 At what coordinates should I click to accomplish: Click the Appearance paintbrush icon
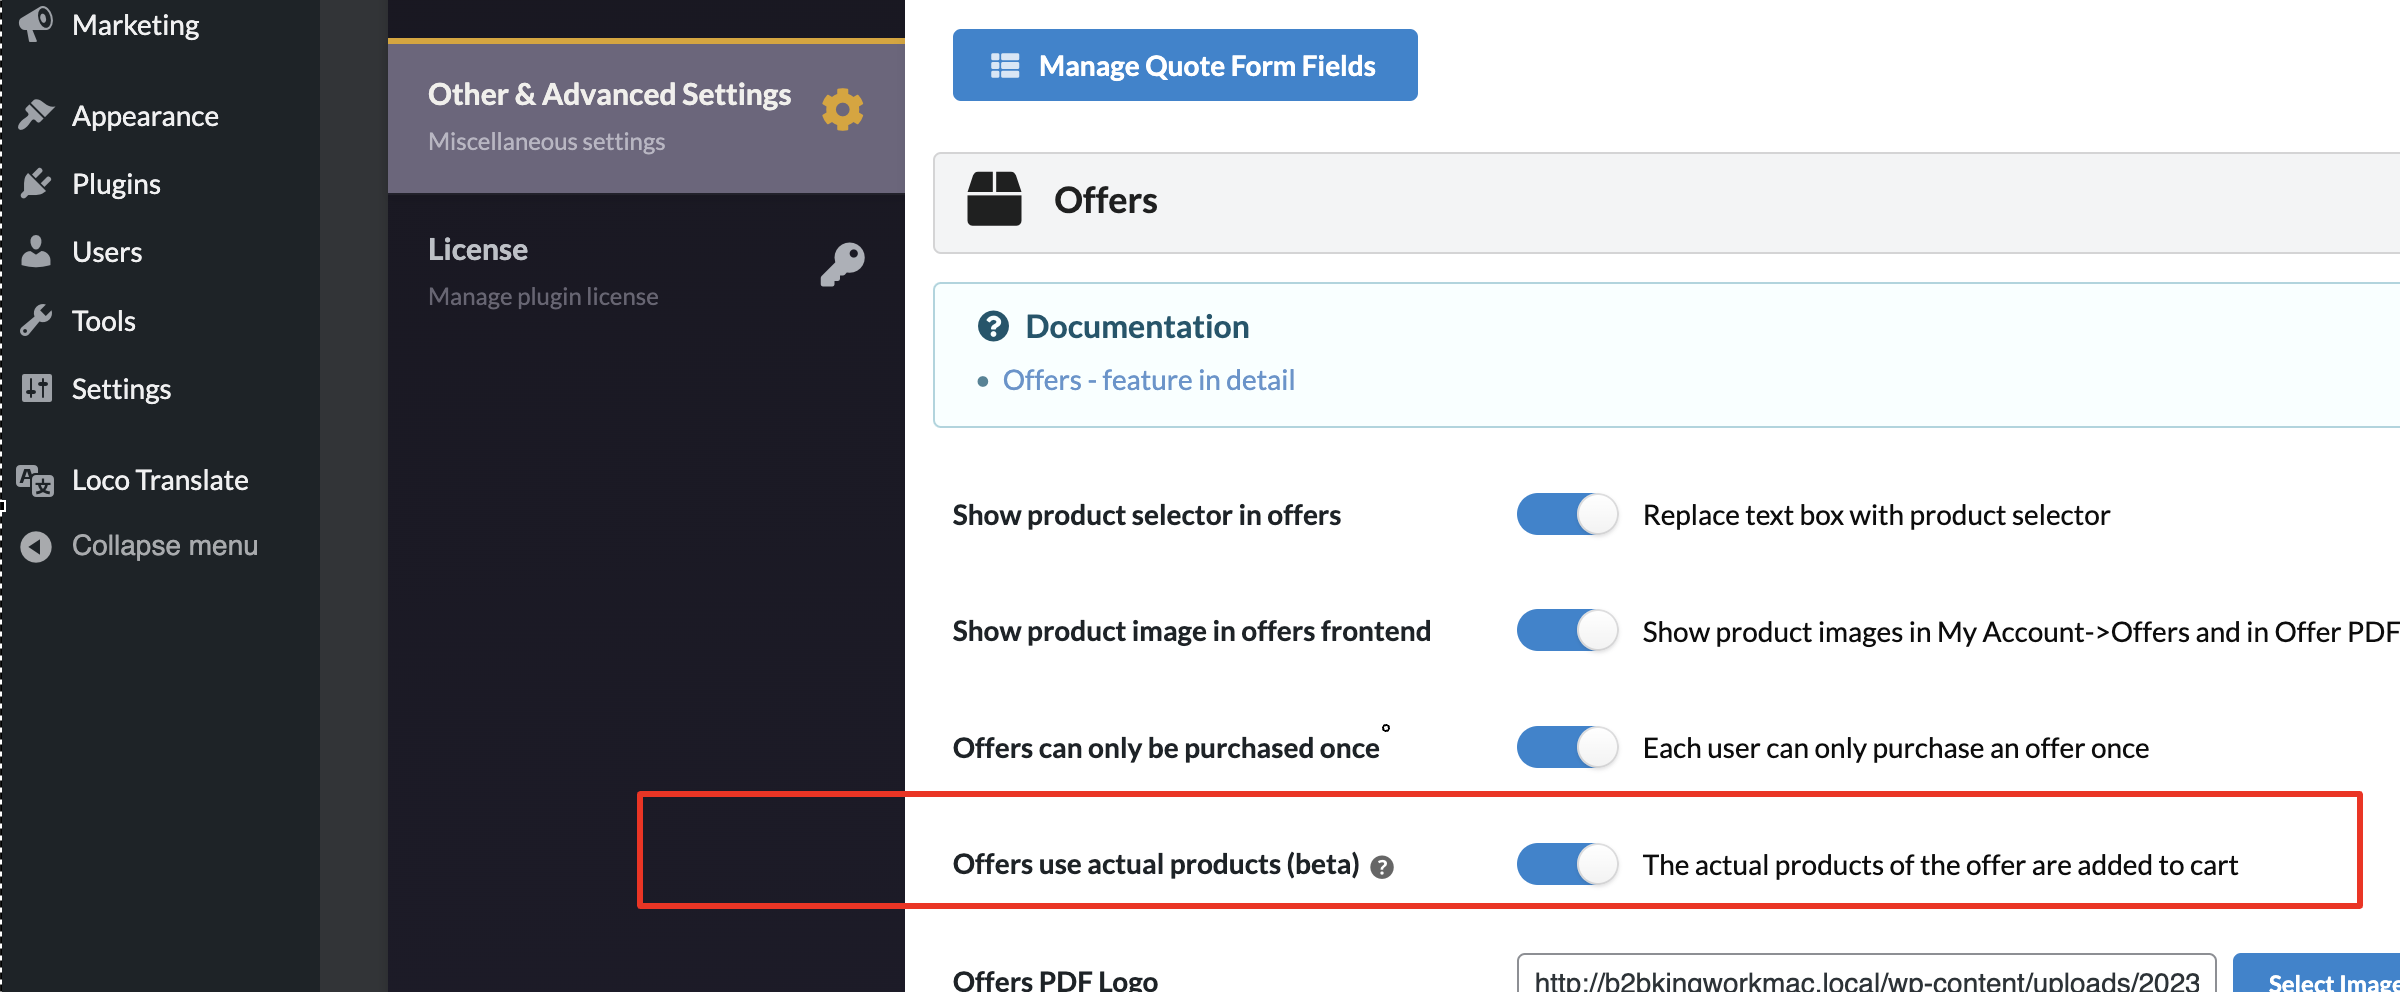point(36,115)
